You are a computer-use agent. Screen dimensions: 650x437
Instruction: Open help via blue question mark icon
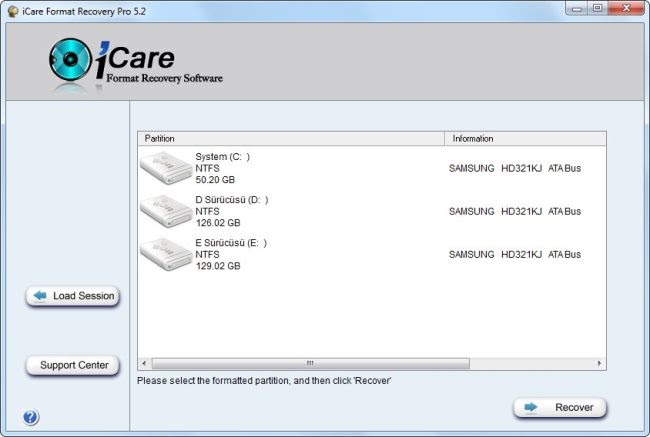31,417
